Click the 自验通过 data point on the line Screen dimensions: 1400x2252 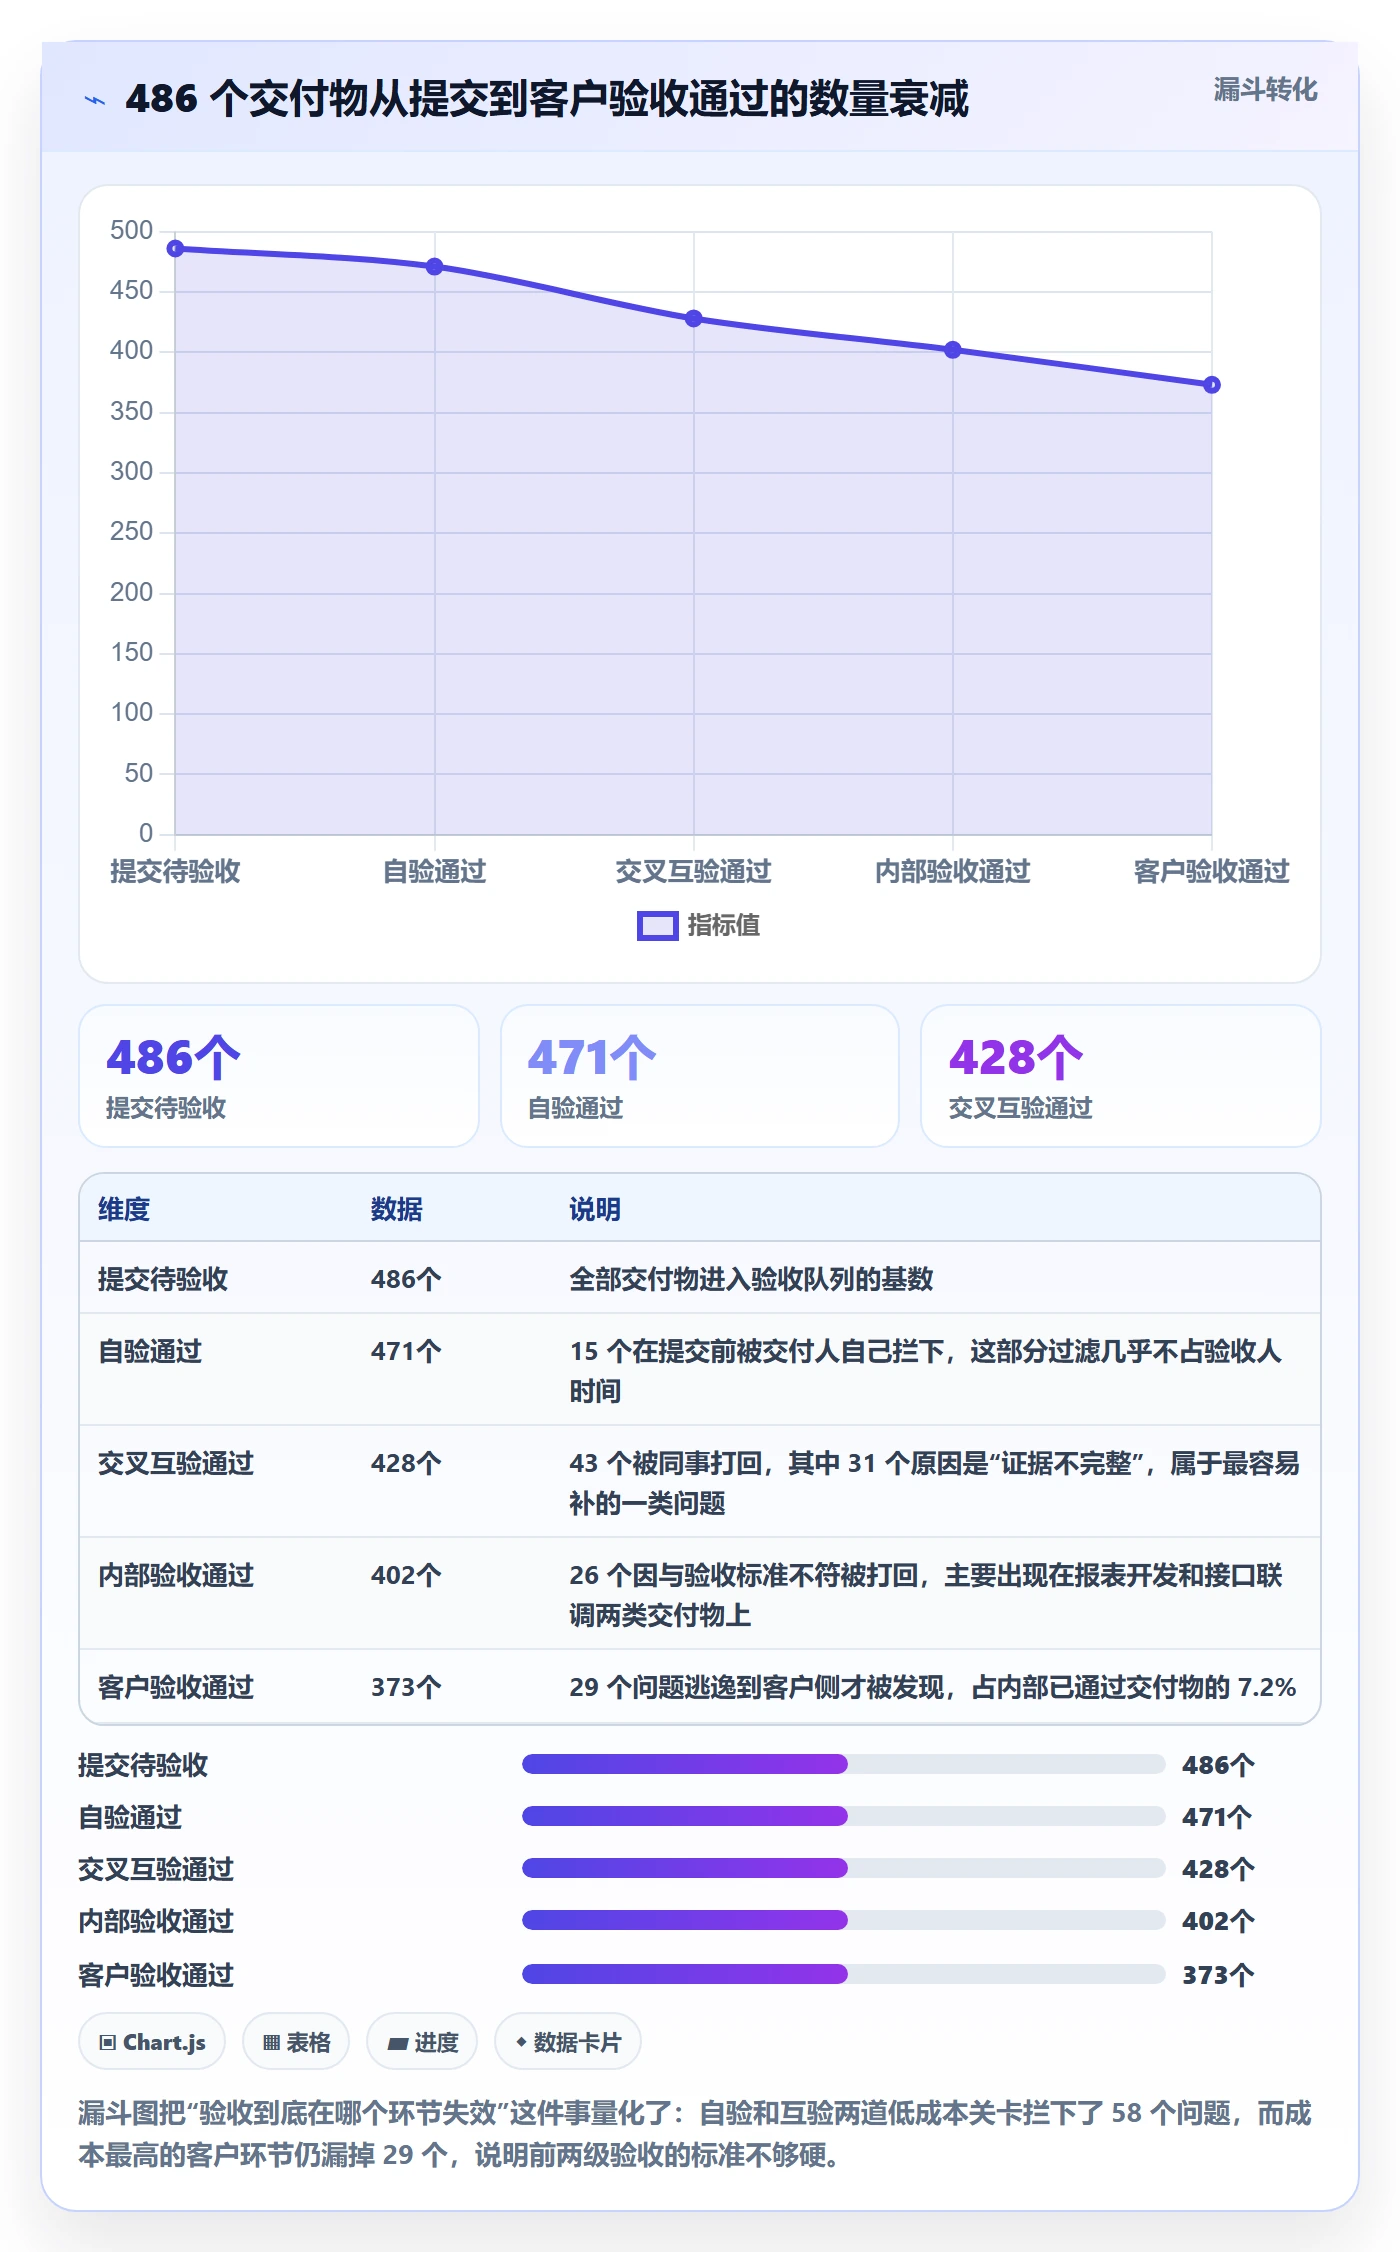click(435, 267)
